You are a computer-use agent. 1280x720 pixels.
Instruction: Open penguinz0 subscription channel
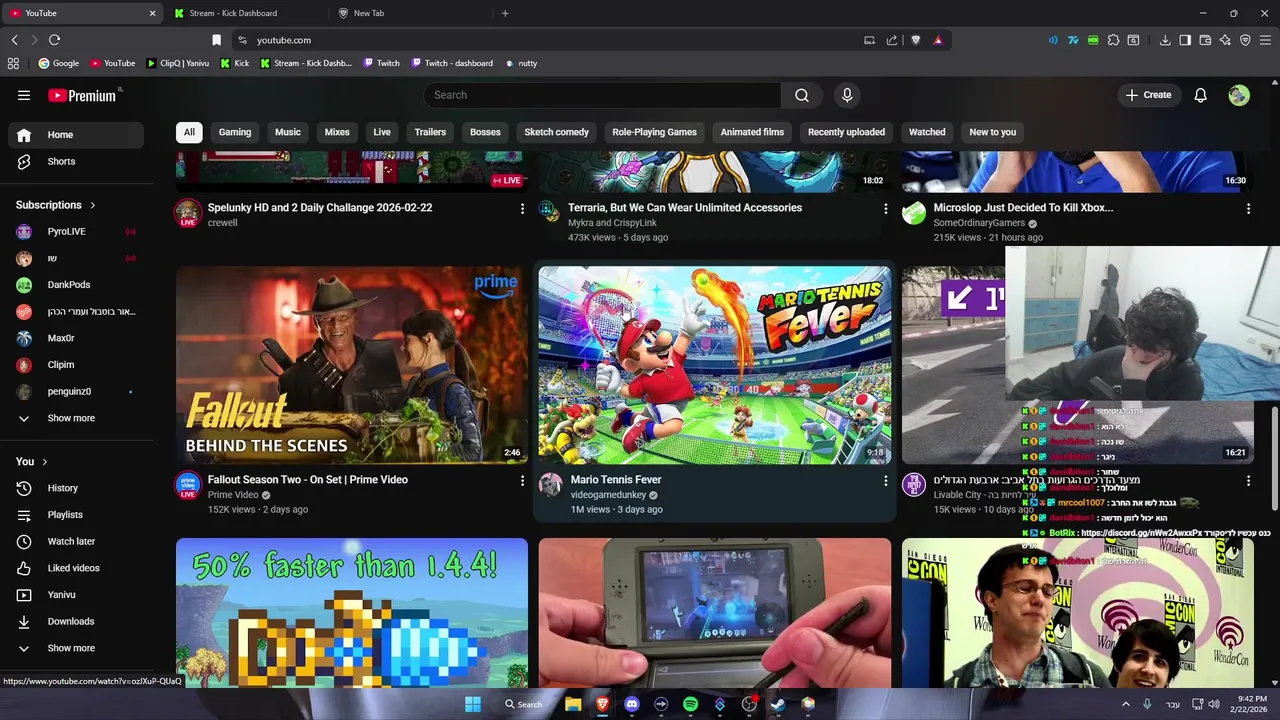pos(76,391)
